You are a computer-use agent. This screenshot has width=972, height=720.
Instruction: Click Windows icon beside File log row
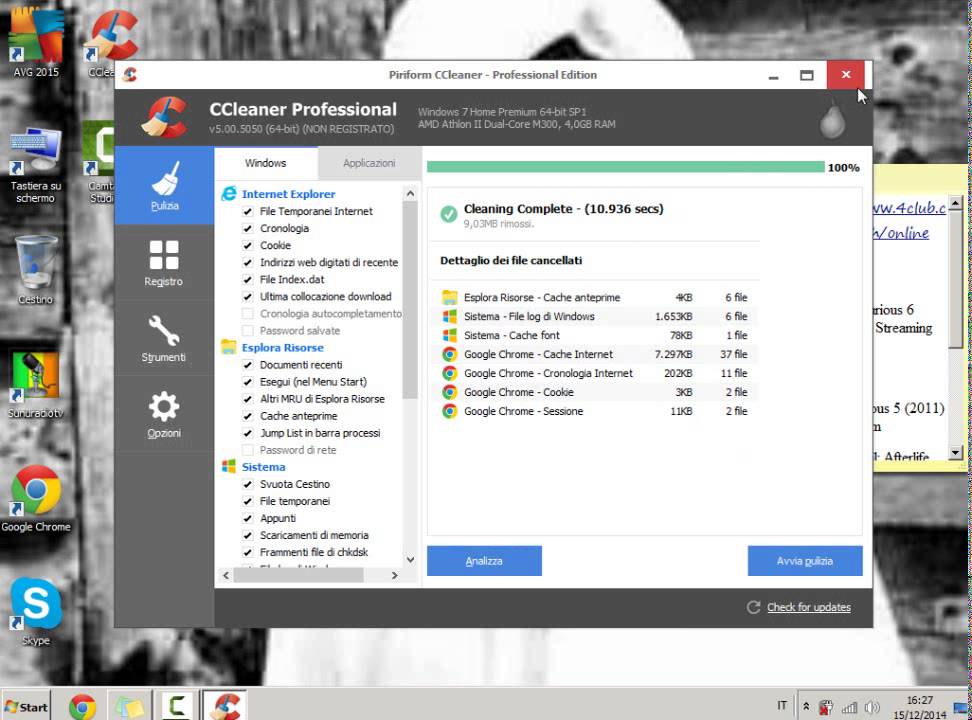pyautogui.click(x=449, y=316)
